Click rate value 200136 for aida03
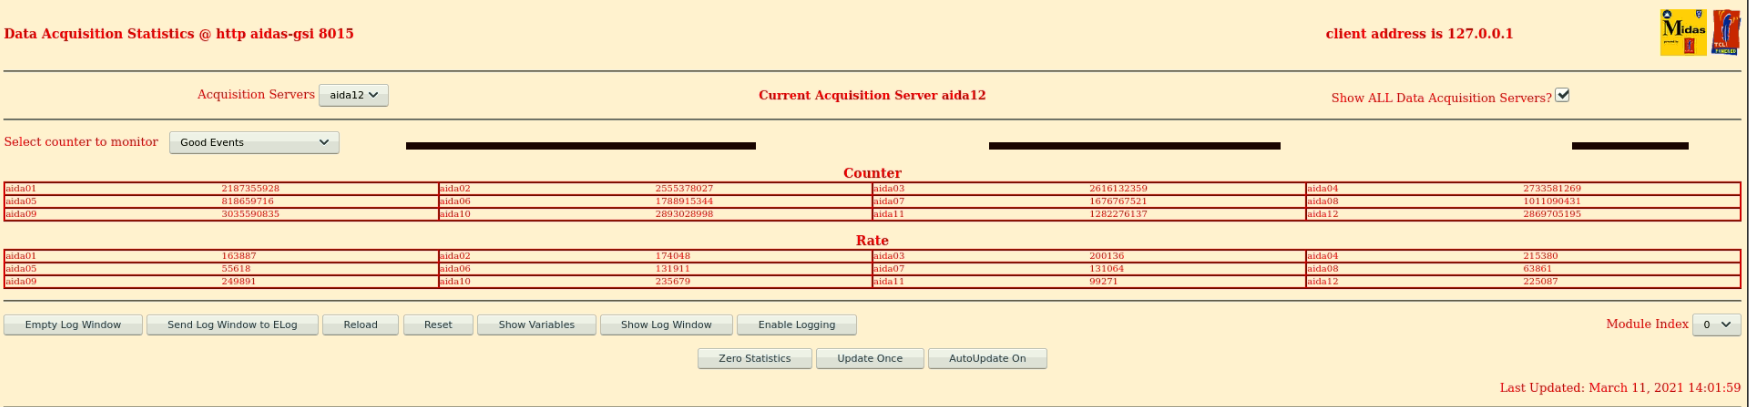Viewport: 1749px width, 407px height. click(1106, 256)
